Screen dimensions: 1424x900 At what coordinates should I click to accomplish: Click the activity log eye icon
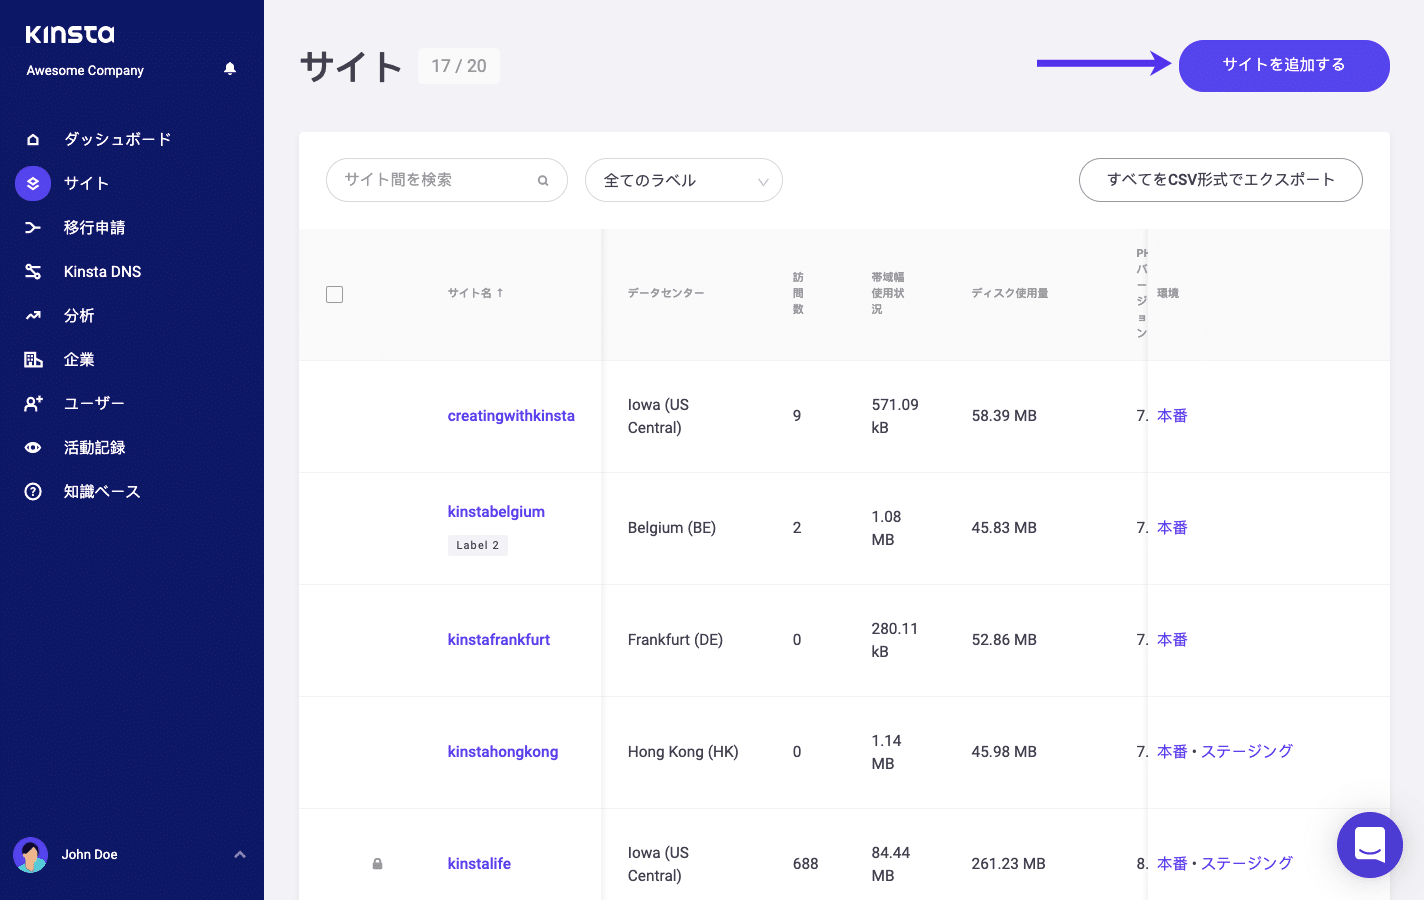(33, 447)
